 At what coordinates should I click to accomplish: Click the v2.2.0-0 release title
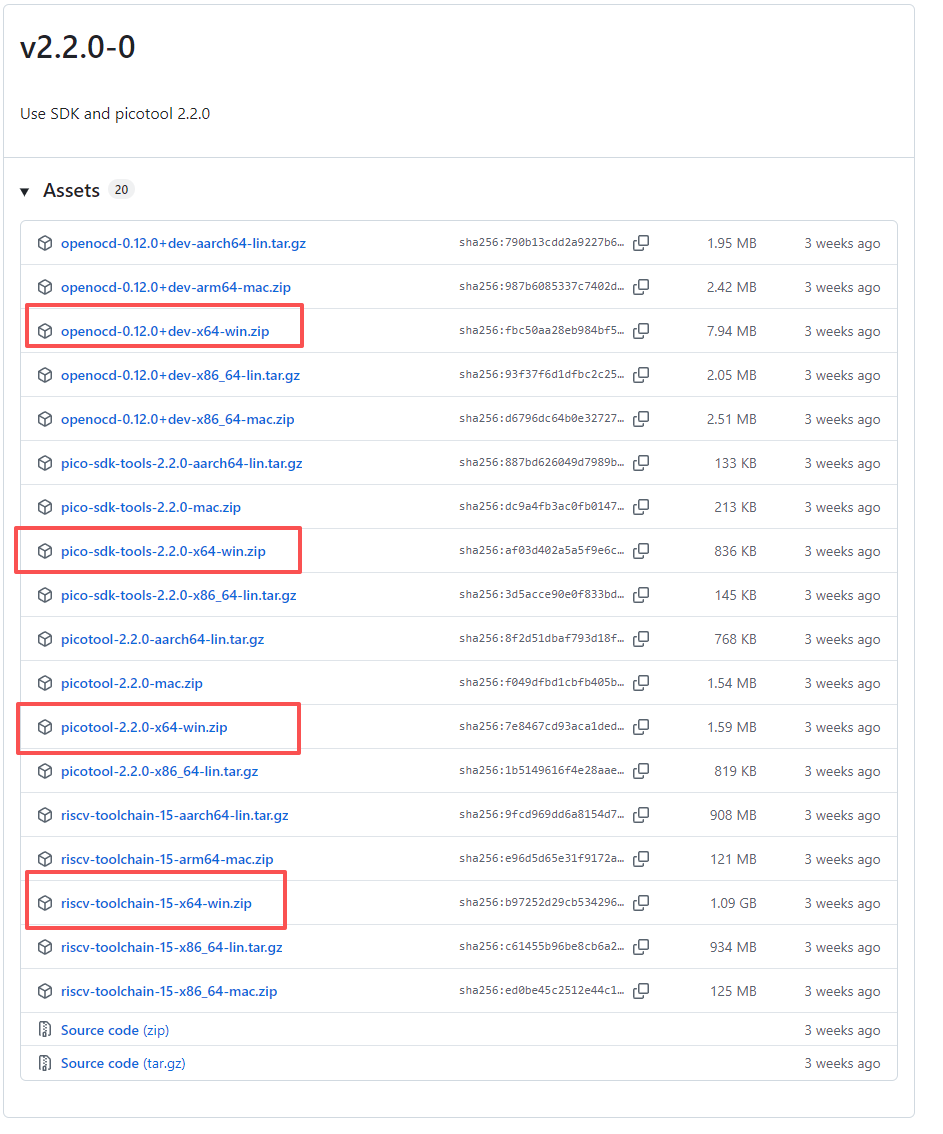(x=77, y=47)
